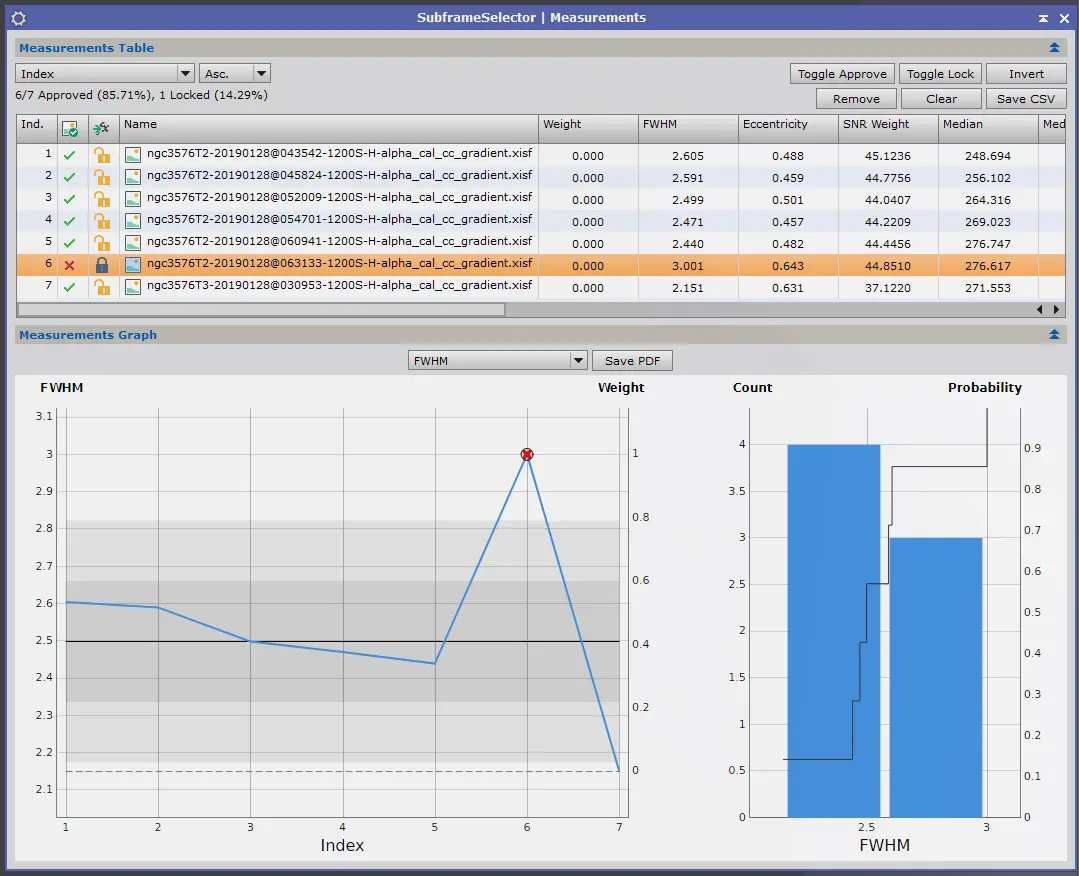
Task: Click the gear icon in the title bar
Action: pos(19,19)
